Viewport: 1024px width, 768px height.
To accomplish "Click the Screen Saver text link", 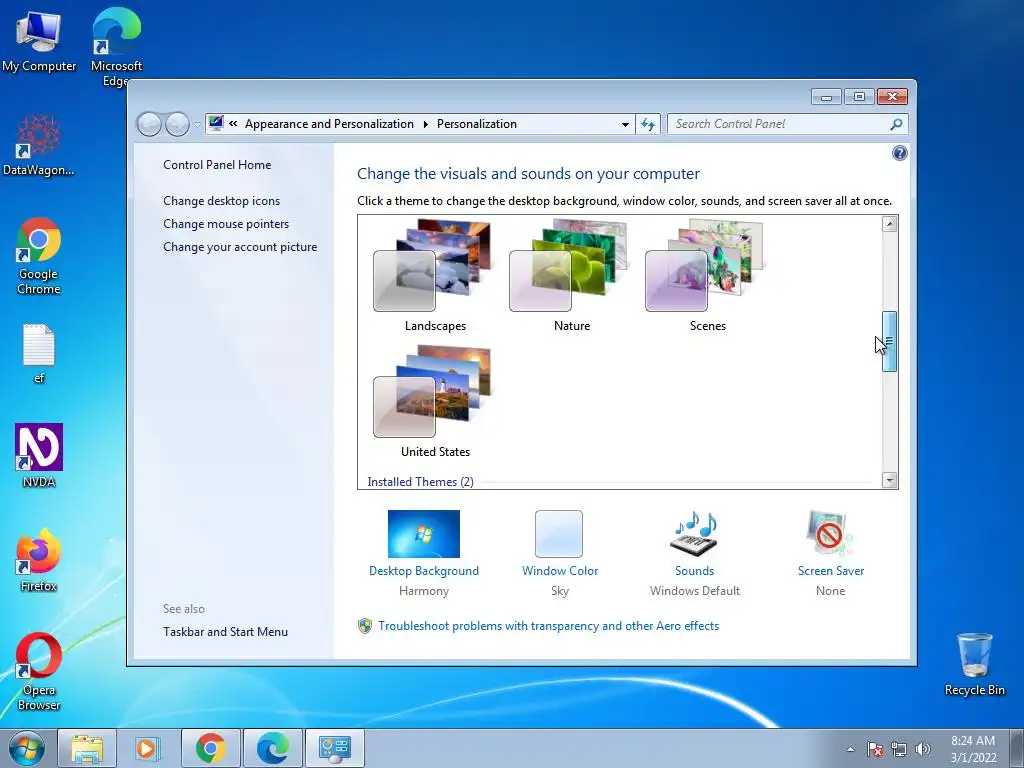I will pyautogui.click(x=831, y=571).
